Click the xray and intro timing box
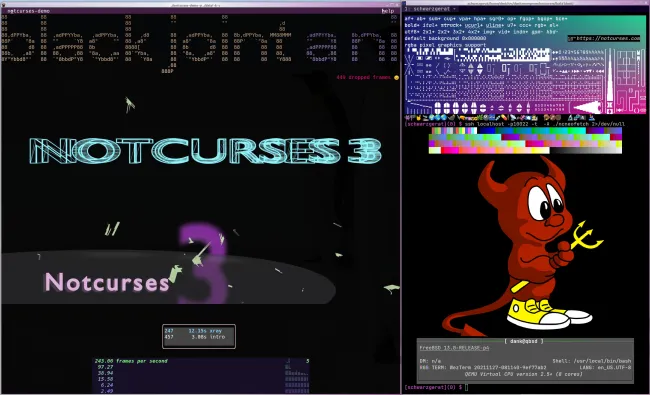Viewport: 650px width, 395px height. click(199, 336)
